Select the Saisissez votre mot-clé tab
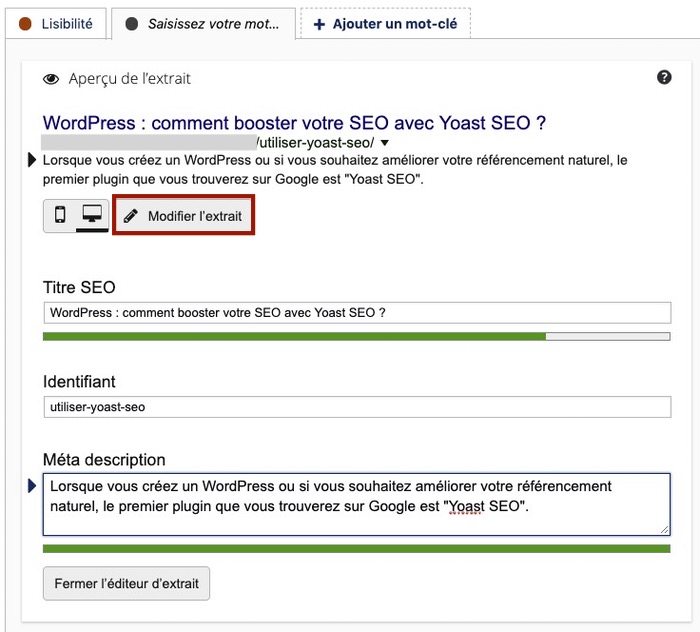 [x=206, y=23]
